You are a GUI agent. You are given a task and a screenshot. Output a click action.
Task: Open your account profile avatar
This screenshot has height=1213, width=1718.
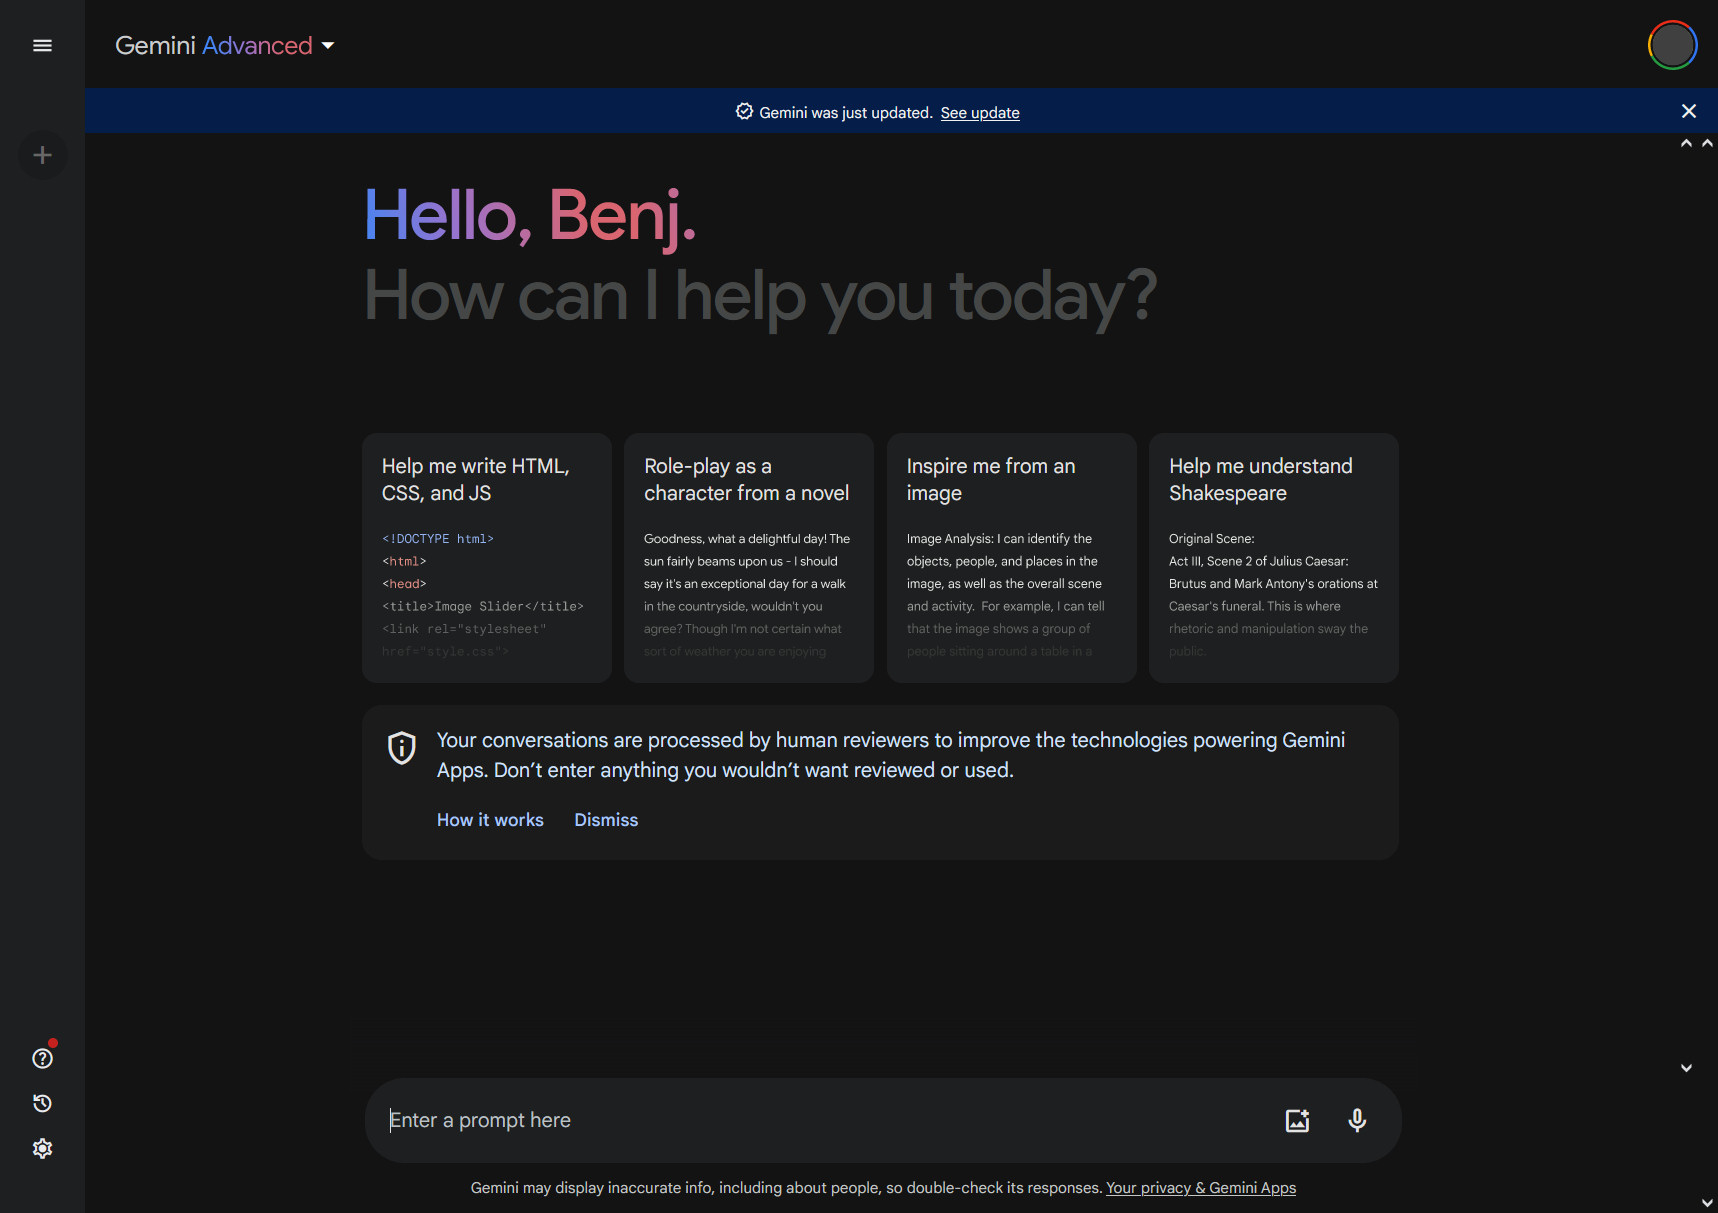1671,45
